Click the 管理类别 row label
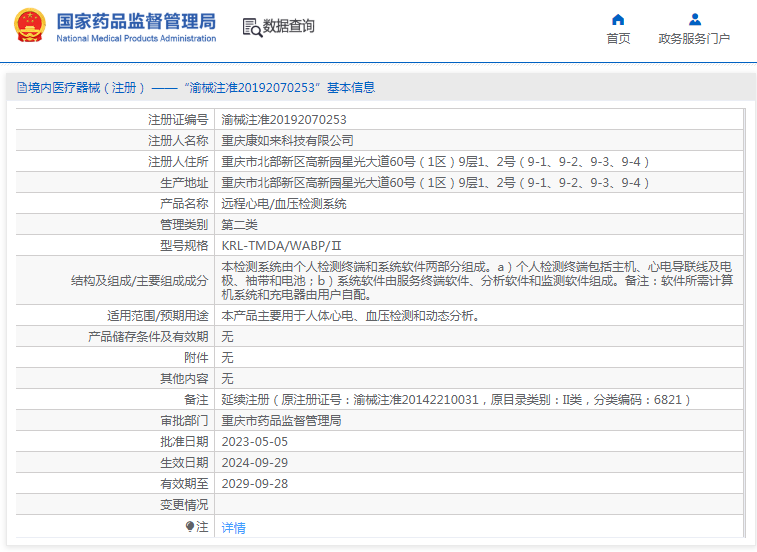Viewport: 757px width, 552px height. (x=184, y=225)
